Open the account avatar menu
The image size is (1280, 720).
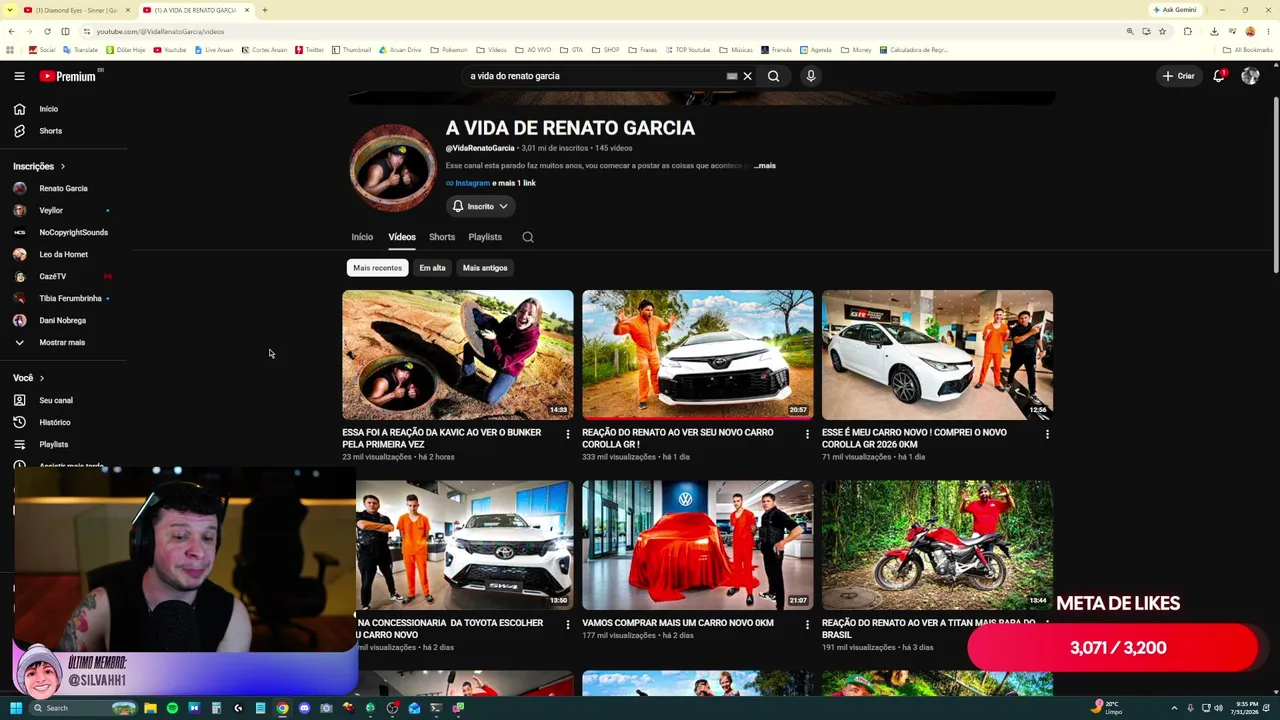coord(1250,76)
